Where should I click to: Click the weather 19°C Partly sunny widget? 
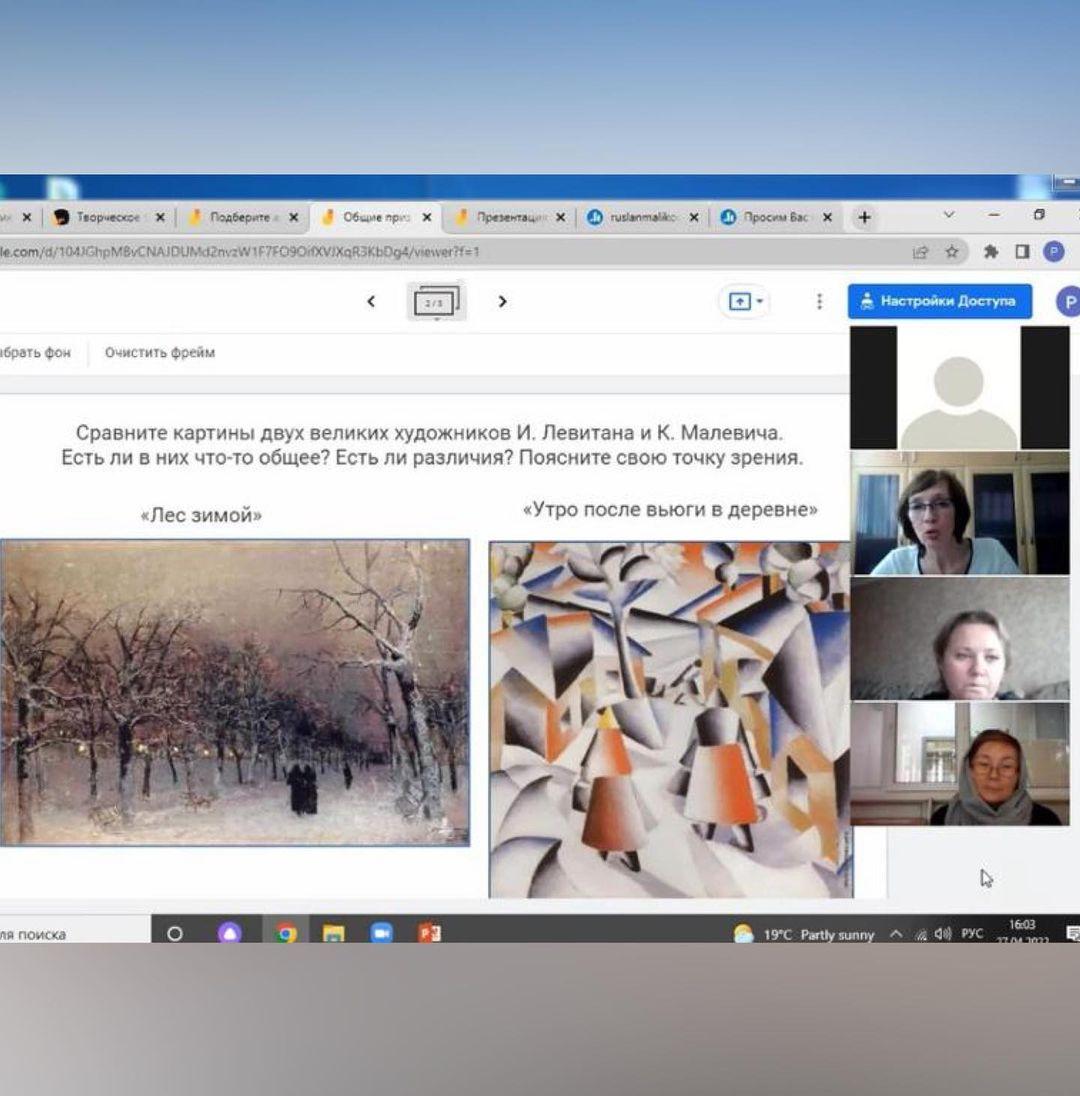[x=803, y=935]
